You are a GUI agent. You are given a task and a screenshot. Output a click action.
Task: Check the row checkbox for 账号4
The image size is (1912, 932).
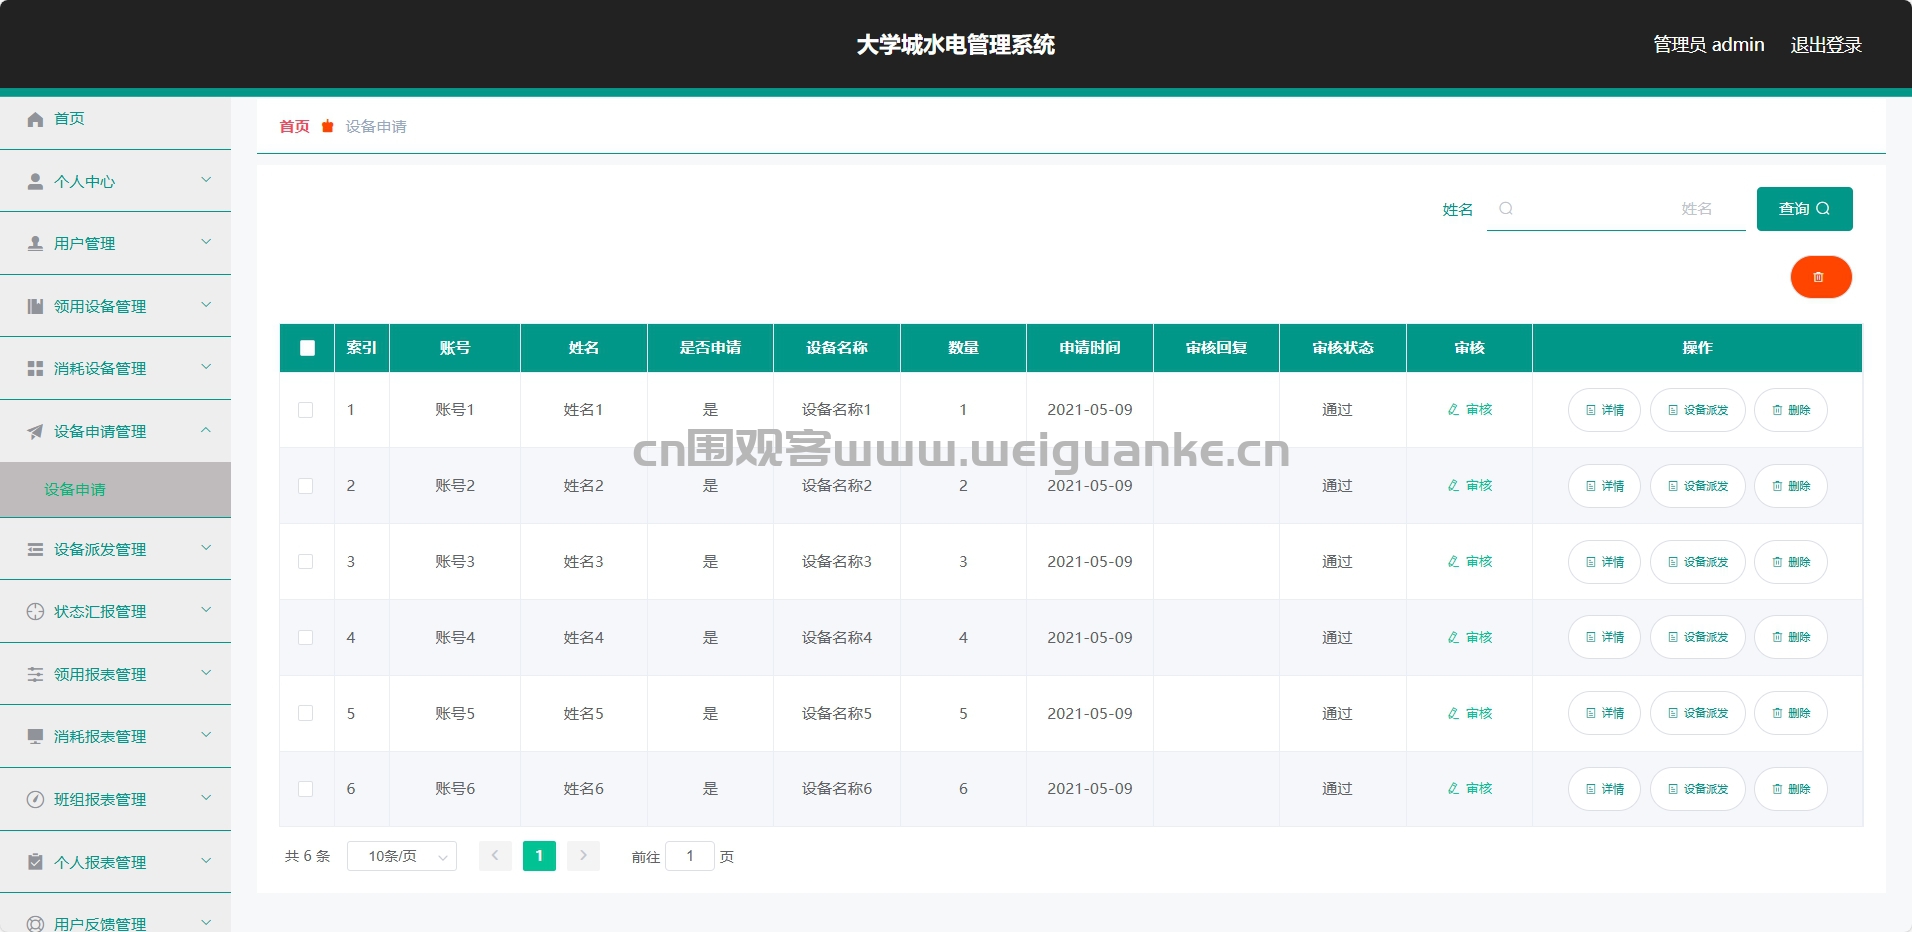306,638
